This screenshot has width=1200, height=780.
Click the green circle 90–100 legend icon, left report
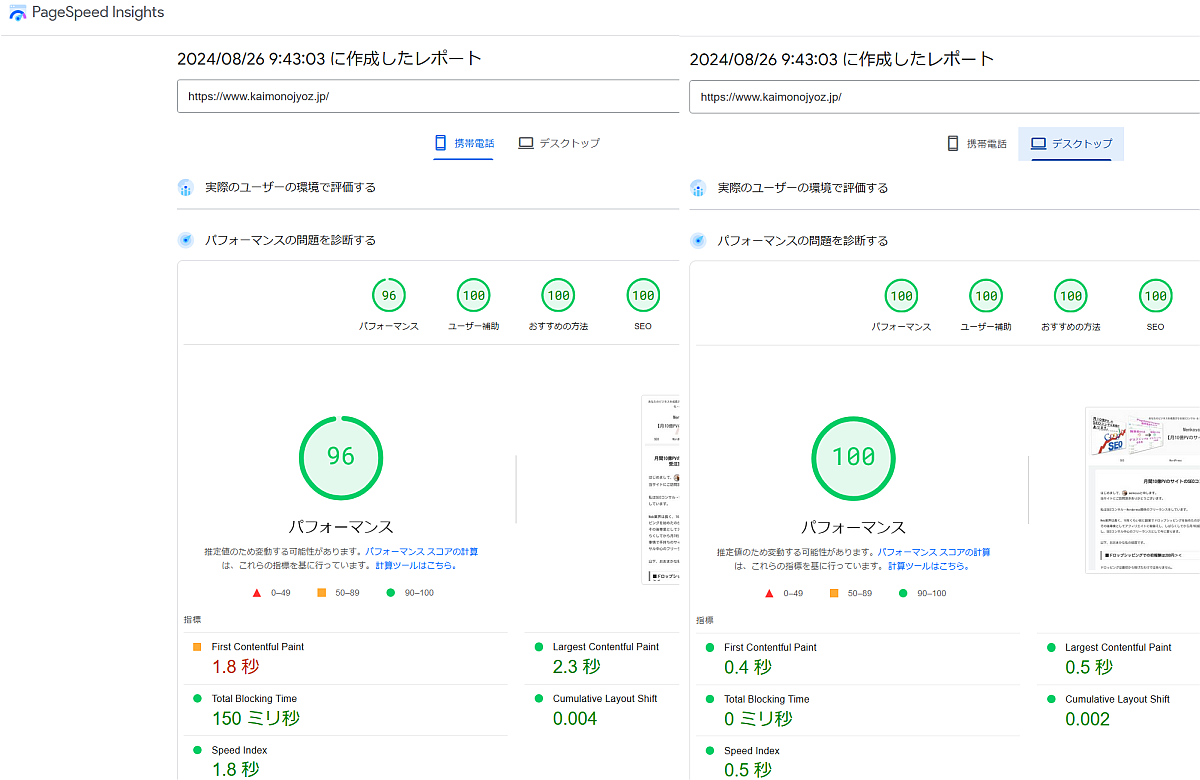(x=391, y=593)
